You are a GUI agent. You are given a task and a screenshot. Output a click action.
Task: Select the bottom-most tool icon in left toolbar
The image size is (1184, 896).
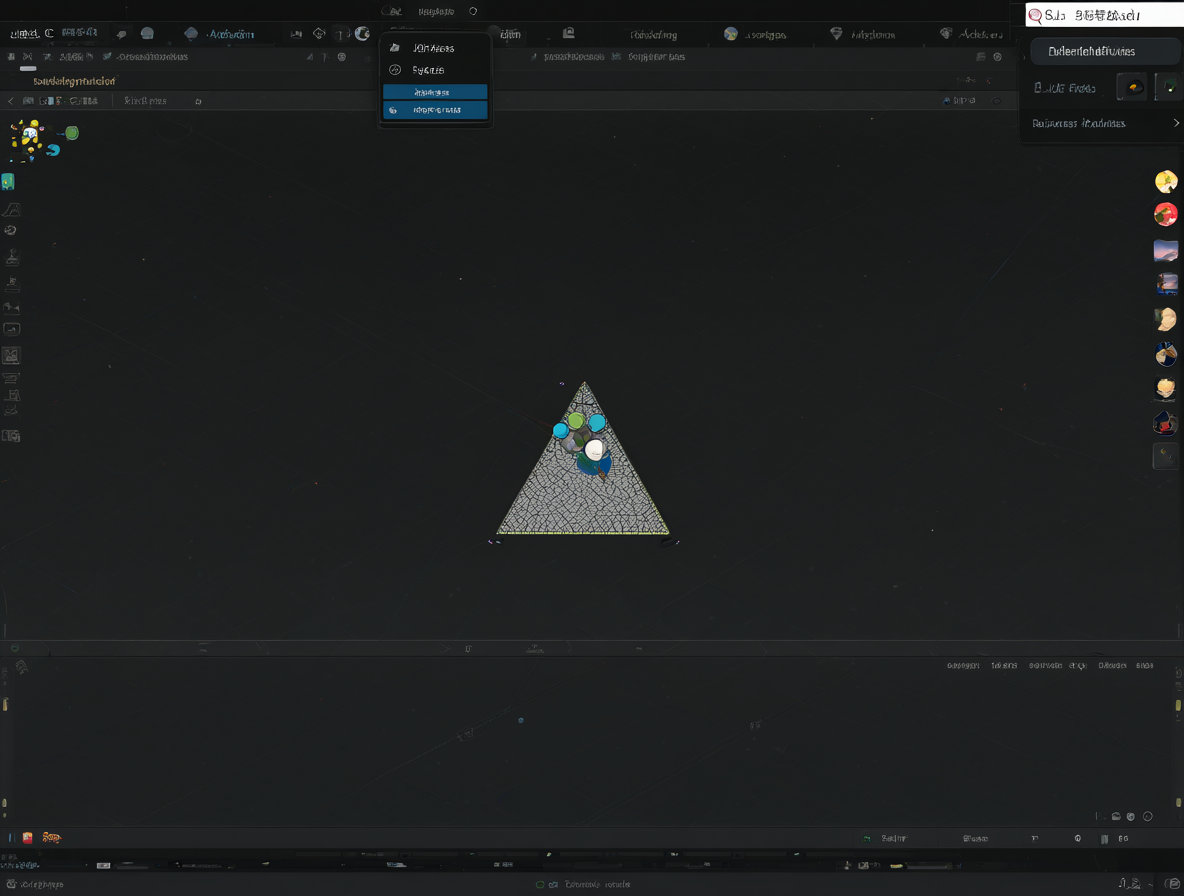click(11, 436)
